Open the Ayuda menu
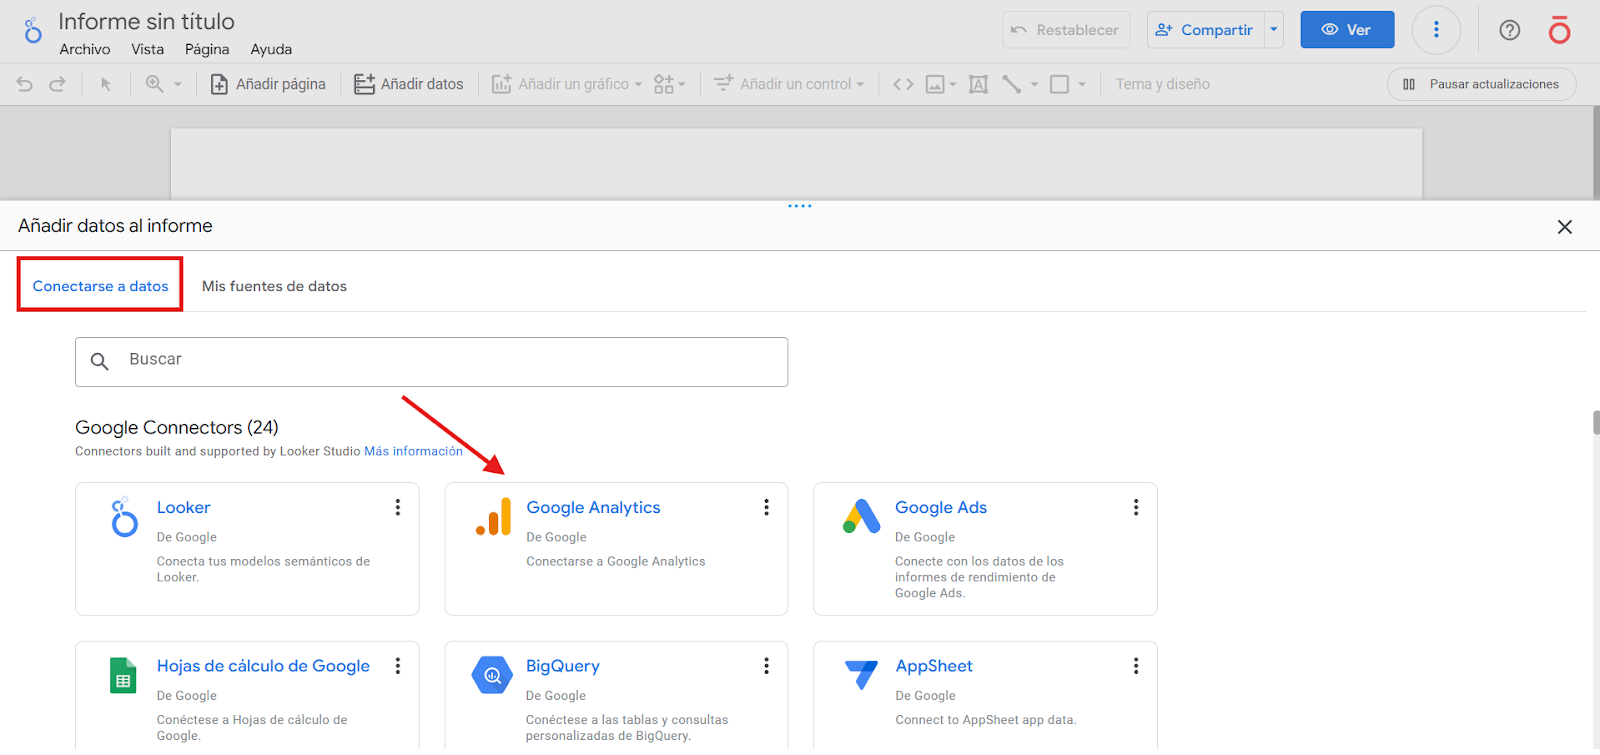The height and width of the screenshot is (755, 1600). click(271, 49)
